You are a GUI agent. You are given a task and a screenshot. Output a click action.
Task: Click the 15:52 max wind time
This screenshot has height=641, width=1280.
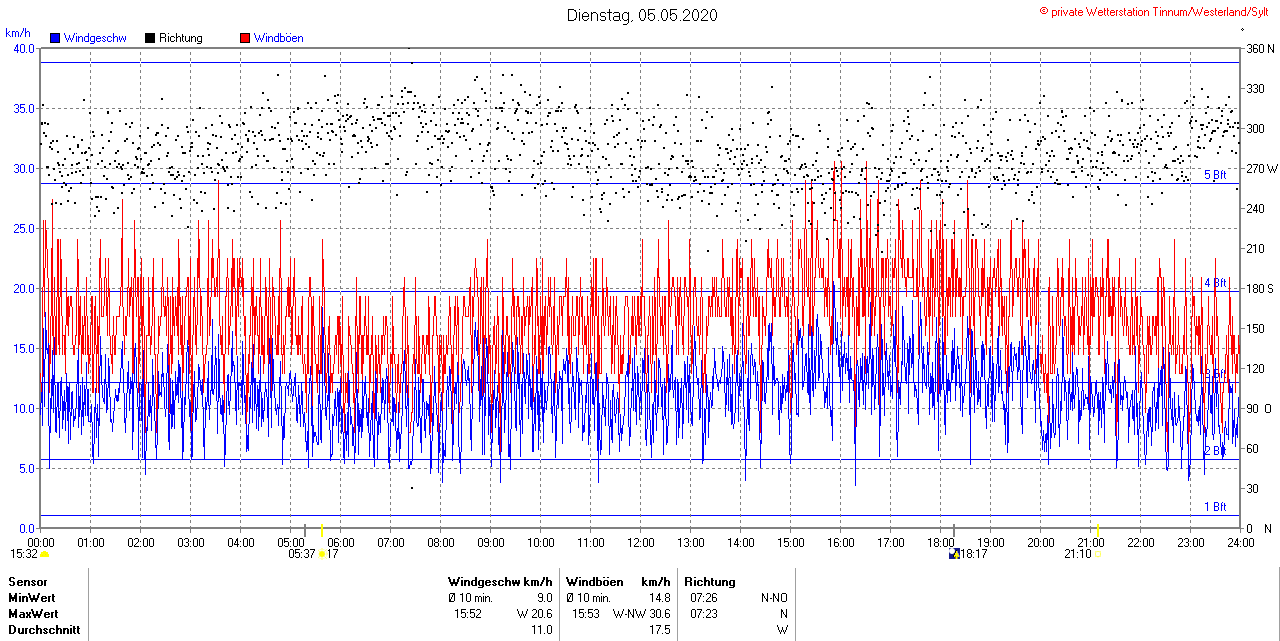[468, 613]
